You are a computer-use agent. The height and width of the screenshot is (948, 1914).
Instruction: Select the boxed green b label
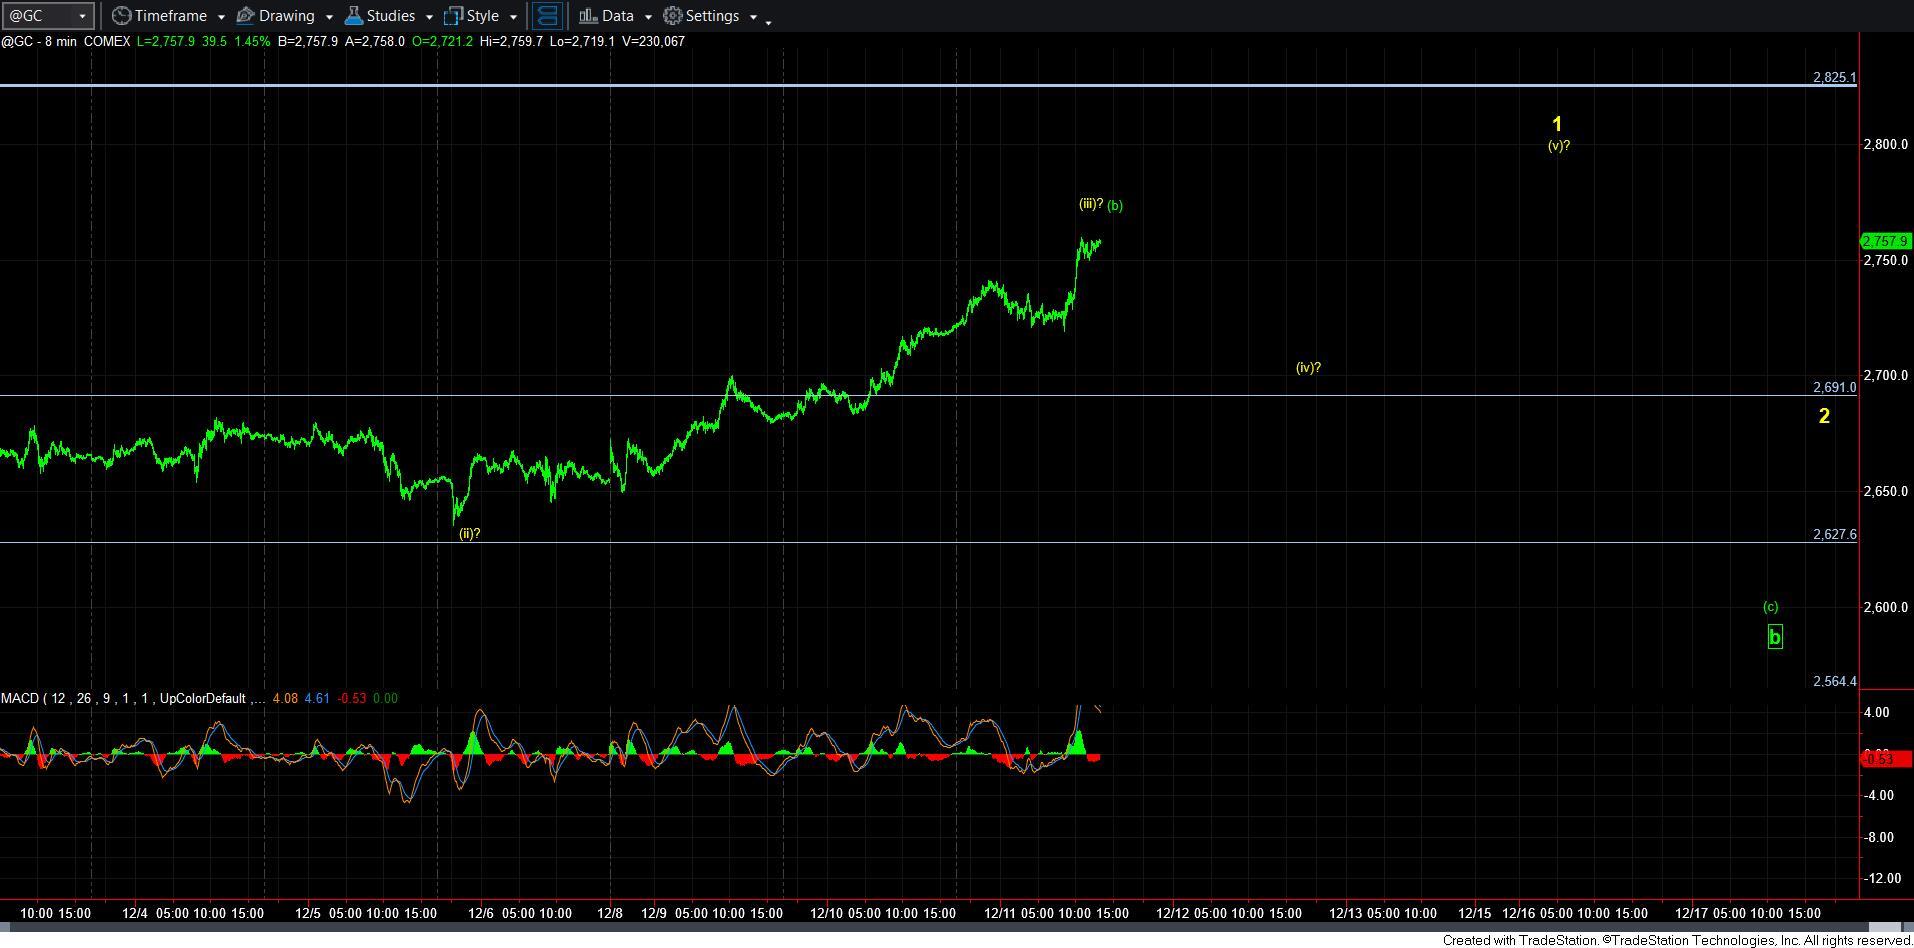[1775, 636]
